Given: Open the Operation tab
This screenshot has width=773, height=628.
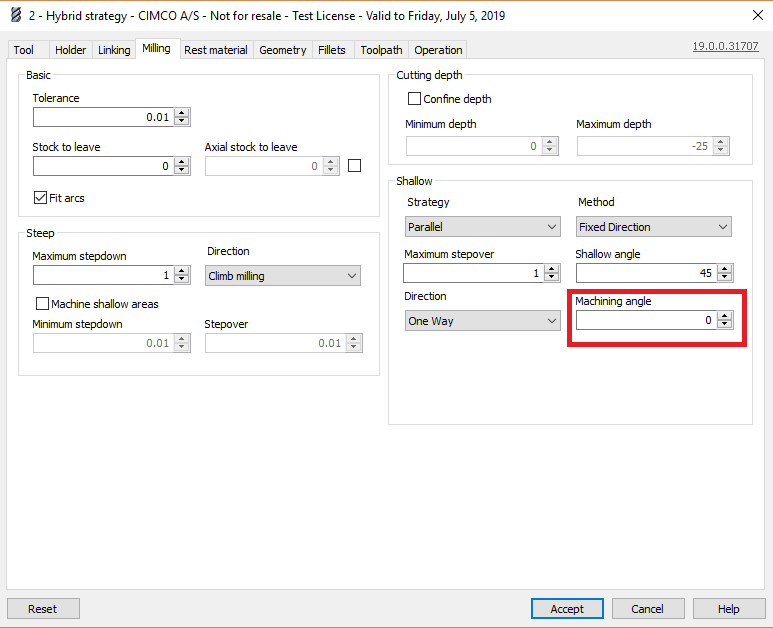Looking at the screenshot, I should [438, 50].
